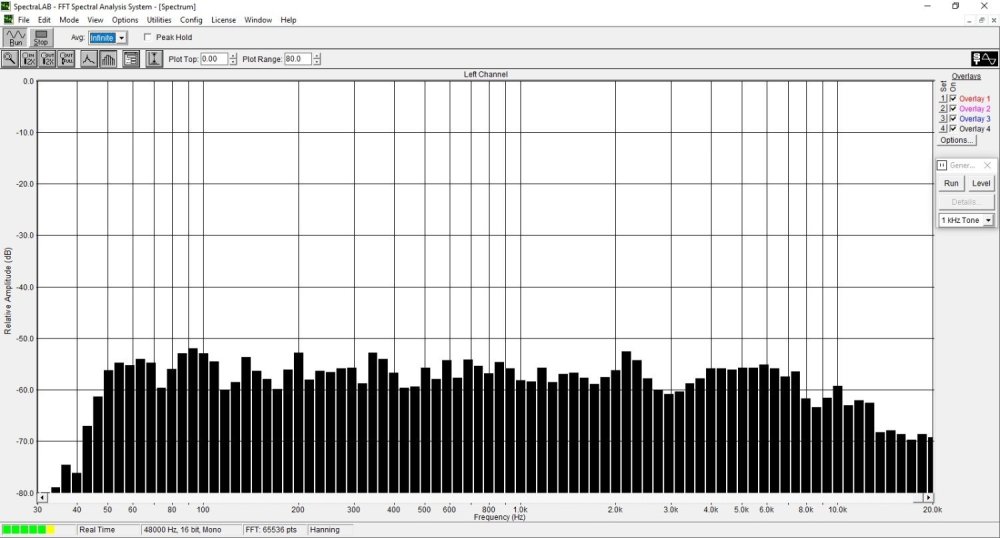Select the magnifier zoom tool

pyautogui.click(x=10, y=59)
